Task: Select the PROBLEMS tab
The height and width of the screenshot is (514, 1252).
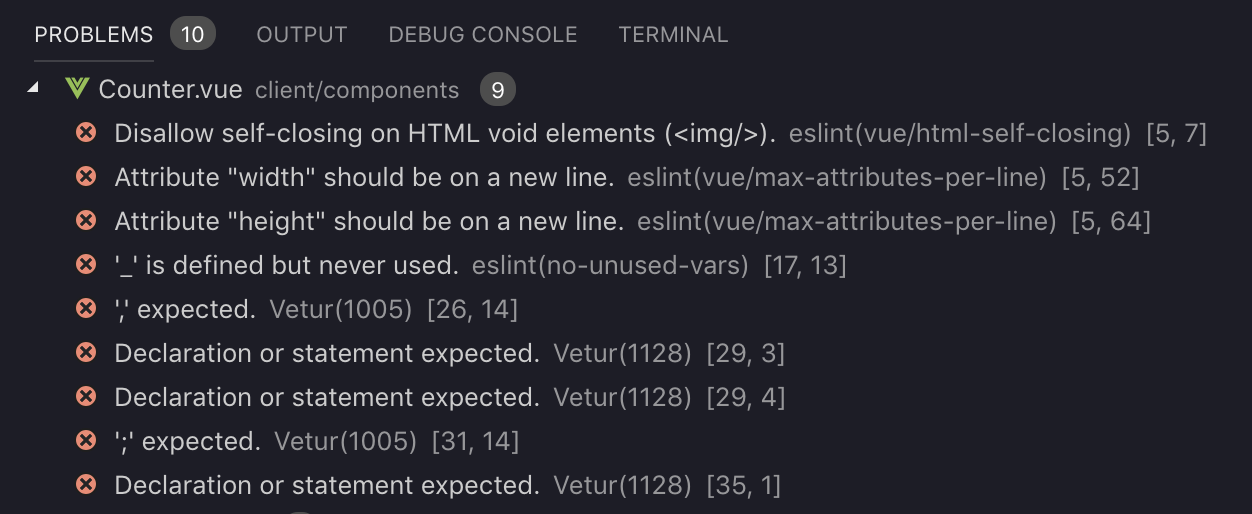Action: [x=94, y=34]
